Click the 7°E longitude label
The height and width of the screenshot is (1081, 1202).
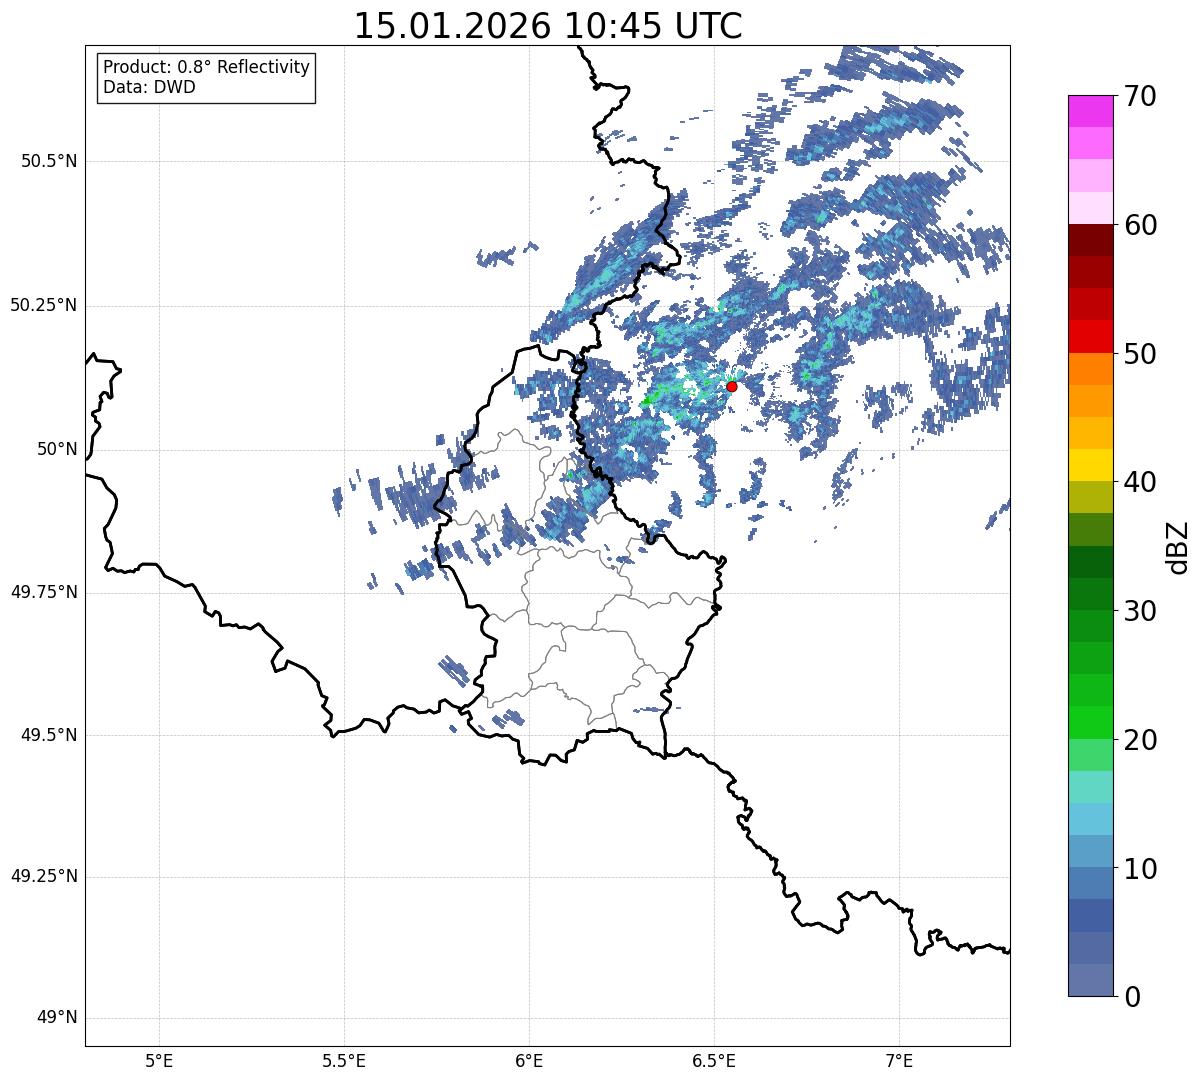click(x=899, y=1060)
